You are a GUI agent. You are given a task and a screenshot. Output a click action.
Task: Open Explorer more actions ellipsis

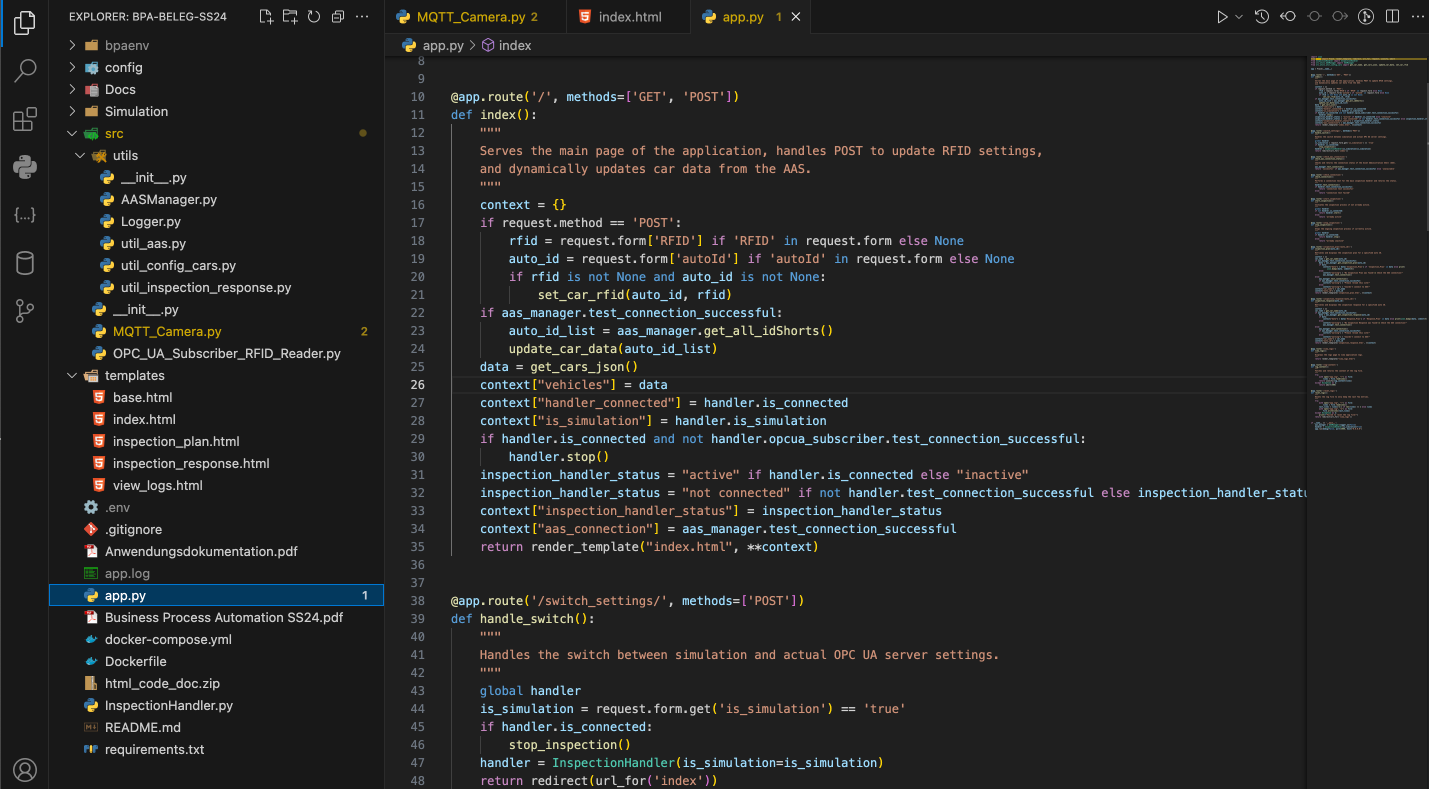tap(362, 17)
